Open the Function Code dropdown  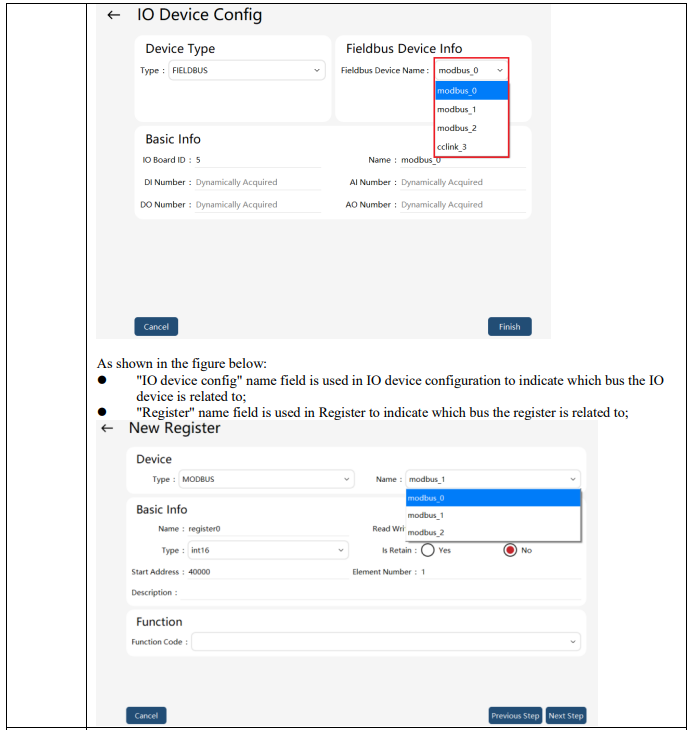386,642
